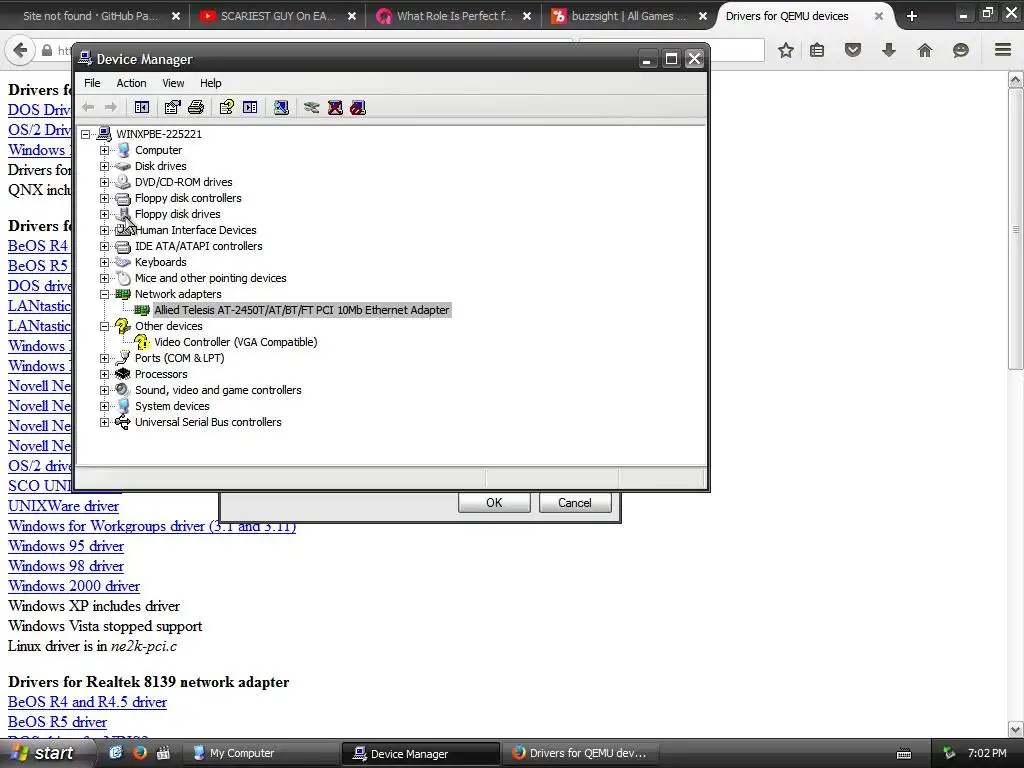Screen dimensions: 1024x768
Task: Select the Allied Telesis Ethernet Adapter entry
Action: [302, 310]
